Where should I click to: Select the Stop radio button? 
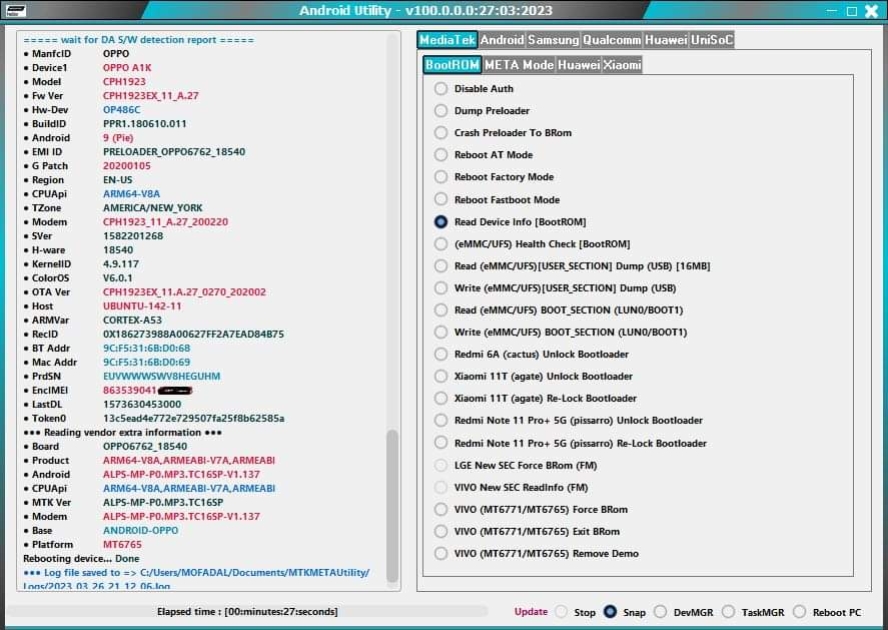(x=561, y=612)
